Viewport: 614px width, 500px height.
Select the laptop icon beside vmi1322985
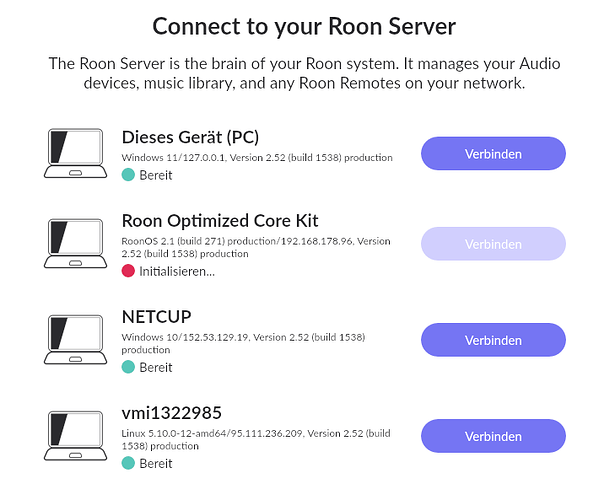click(75, 435)
